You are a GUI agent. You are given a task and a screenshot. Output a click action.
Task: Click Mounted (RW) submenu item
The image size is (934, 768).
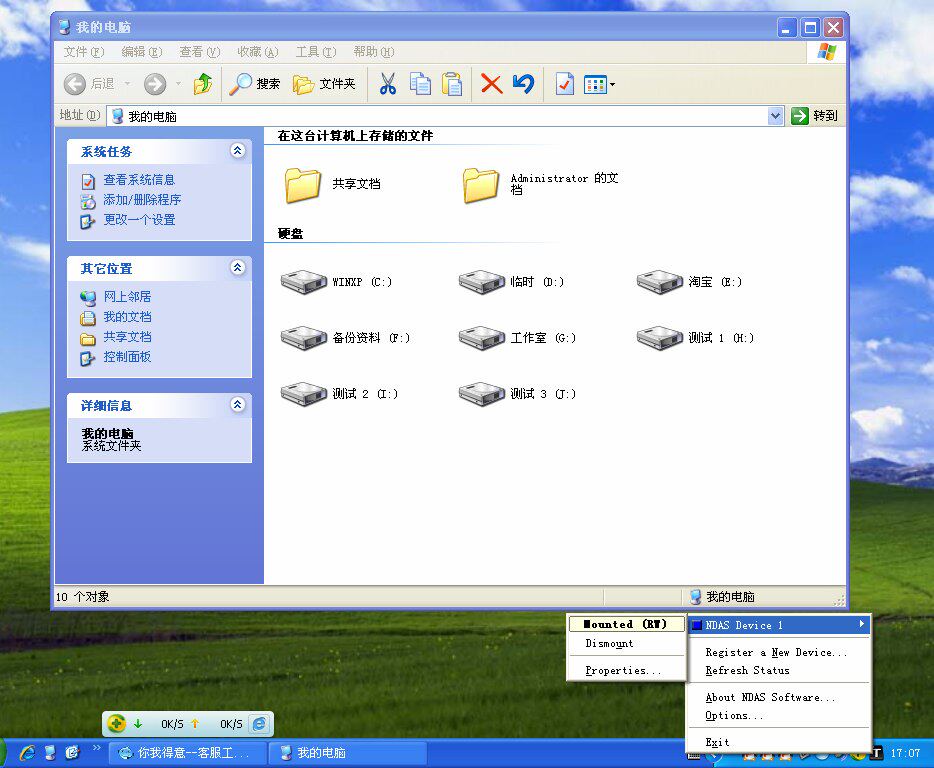click(626, 624)
